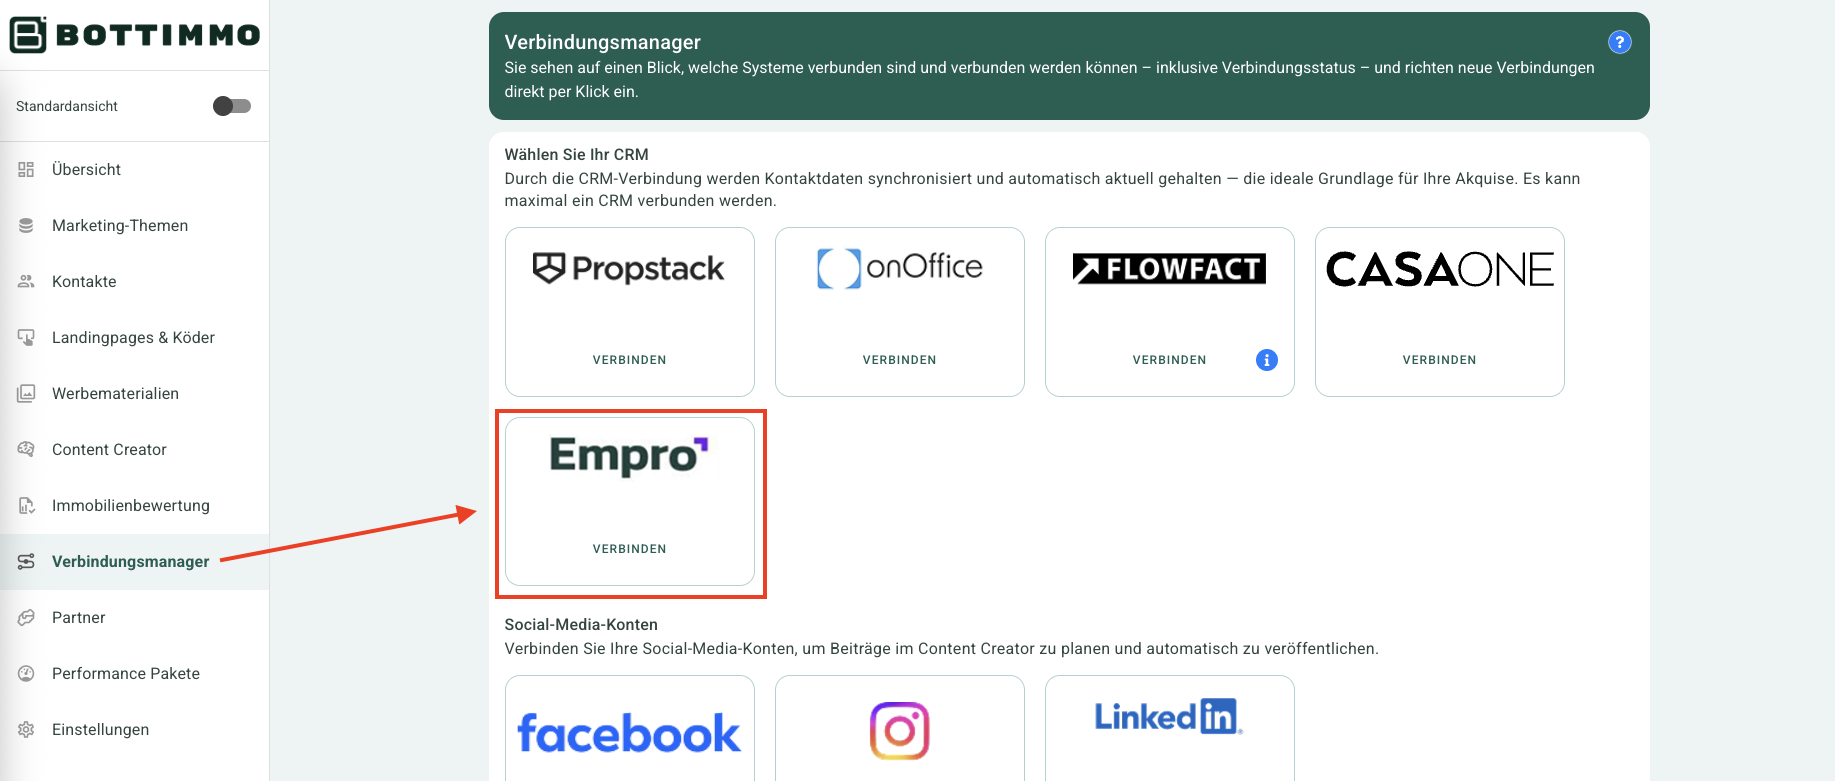The height and width of the screenshot is (781, 1835).
Task: Click the Performance Pakete gauge icon
Action: coord(26,674)
